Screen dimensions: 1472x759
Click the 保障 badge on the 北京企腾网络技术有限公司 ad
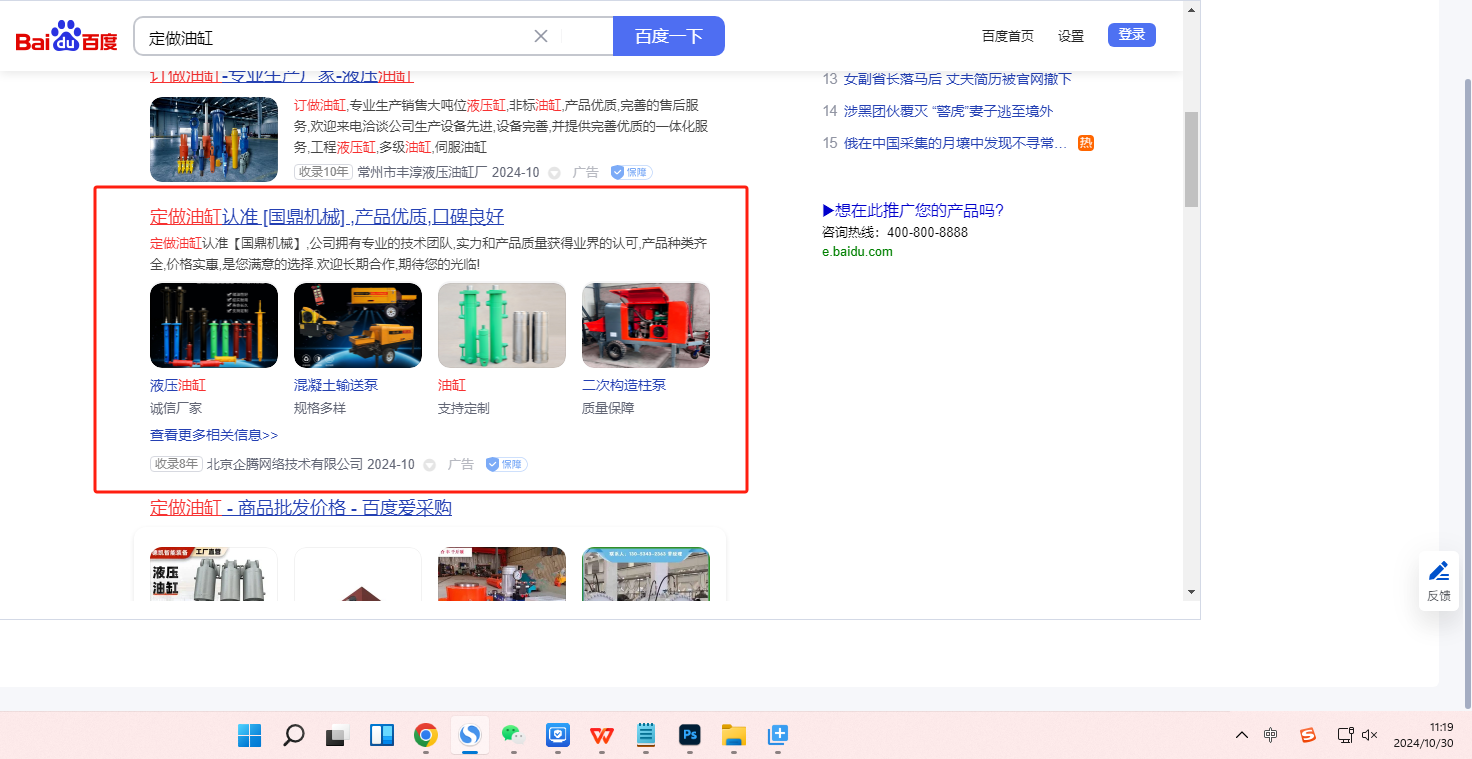pyautogui.click(x=506, y=464)
